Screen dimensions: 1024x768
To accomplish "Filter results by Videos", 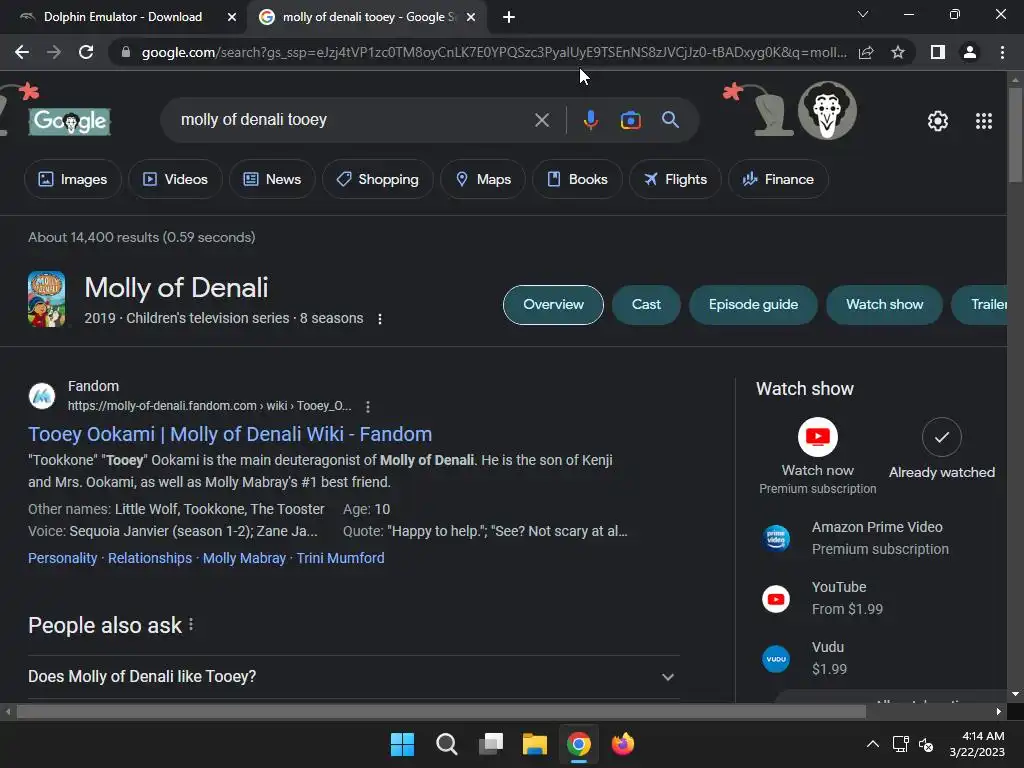I will pos(175,179).
